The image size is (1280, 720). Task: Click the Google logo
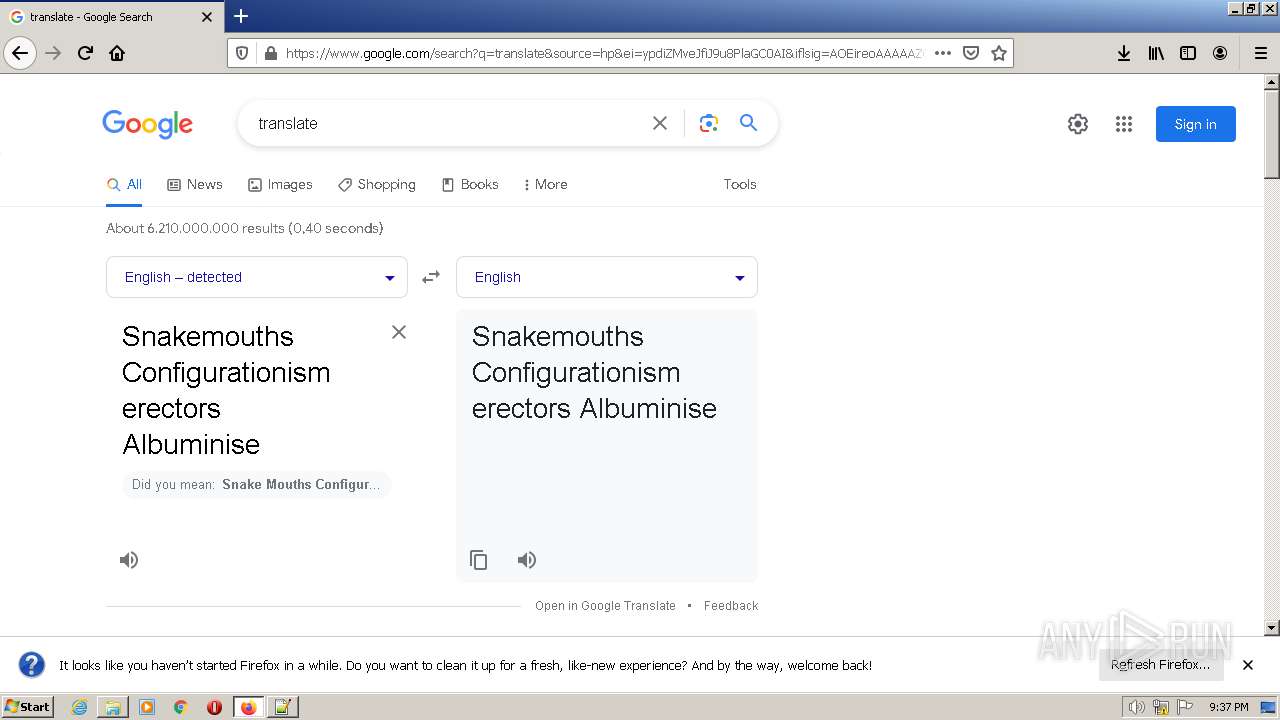point(147,124)
